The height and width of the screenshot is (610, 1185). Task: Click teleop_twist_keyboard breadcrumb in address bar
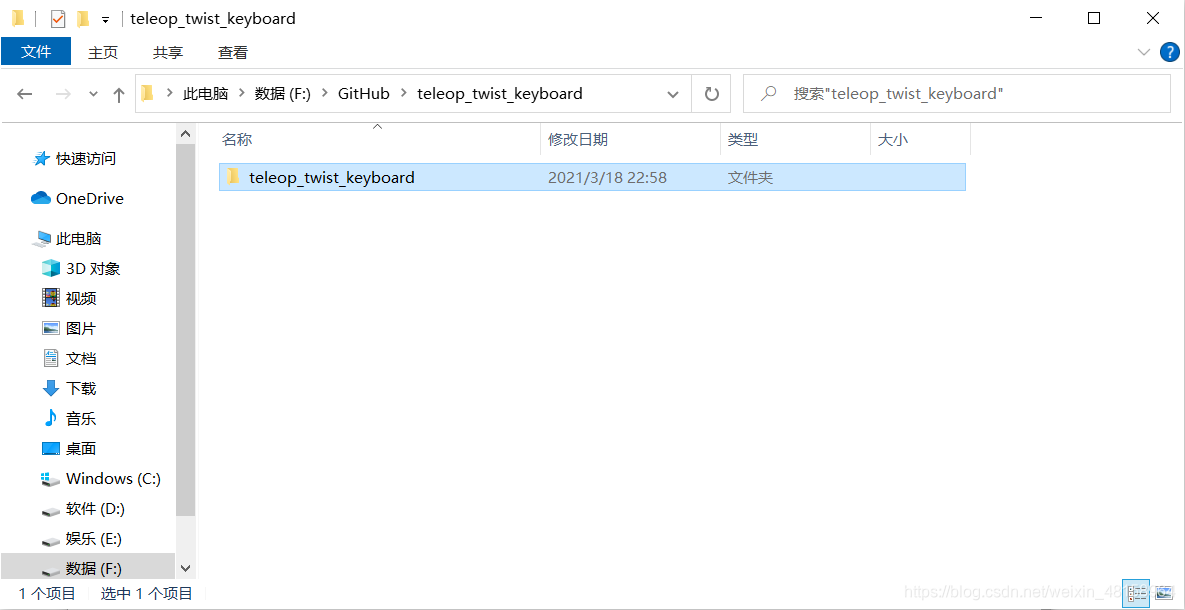click(x=500, y=94)
